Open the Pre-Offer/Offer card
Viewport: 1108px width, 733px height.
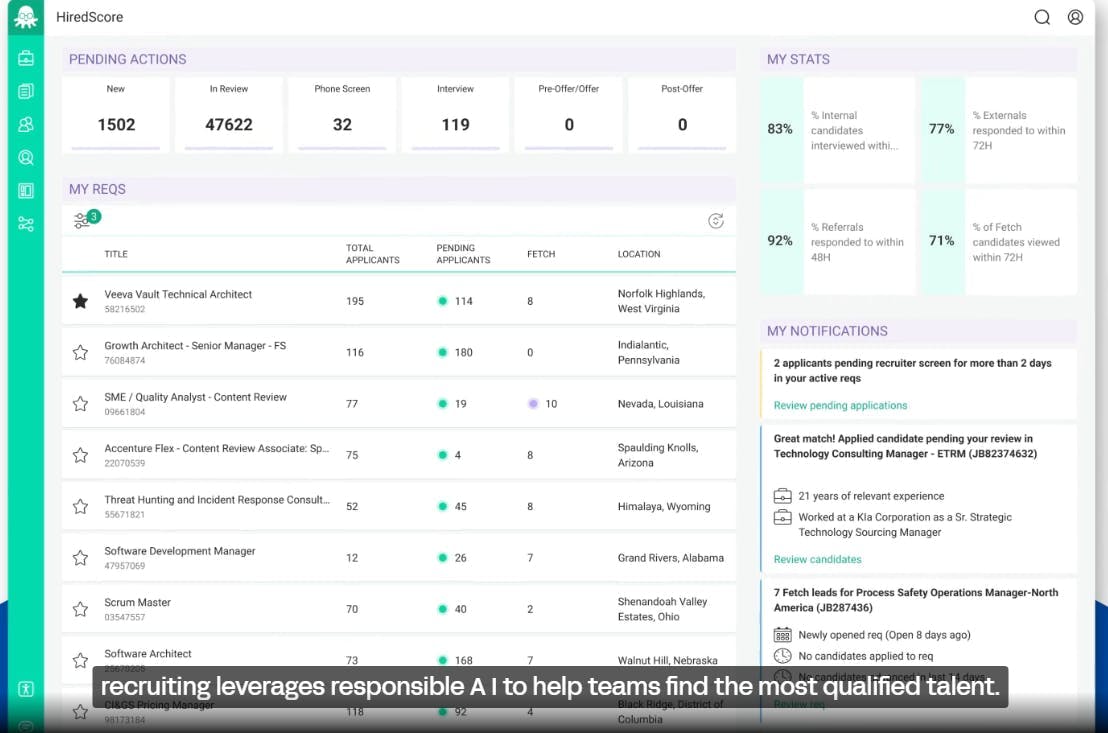point(569,115)
